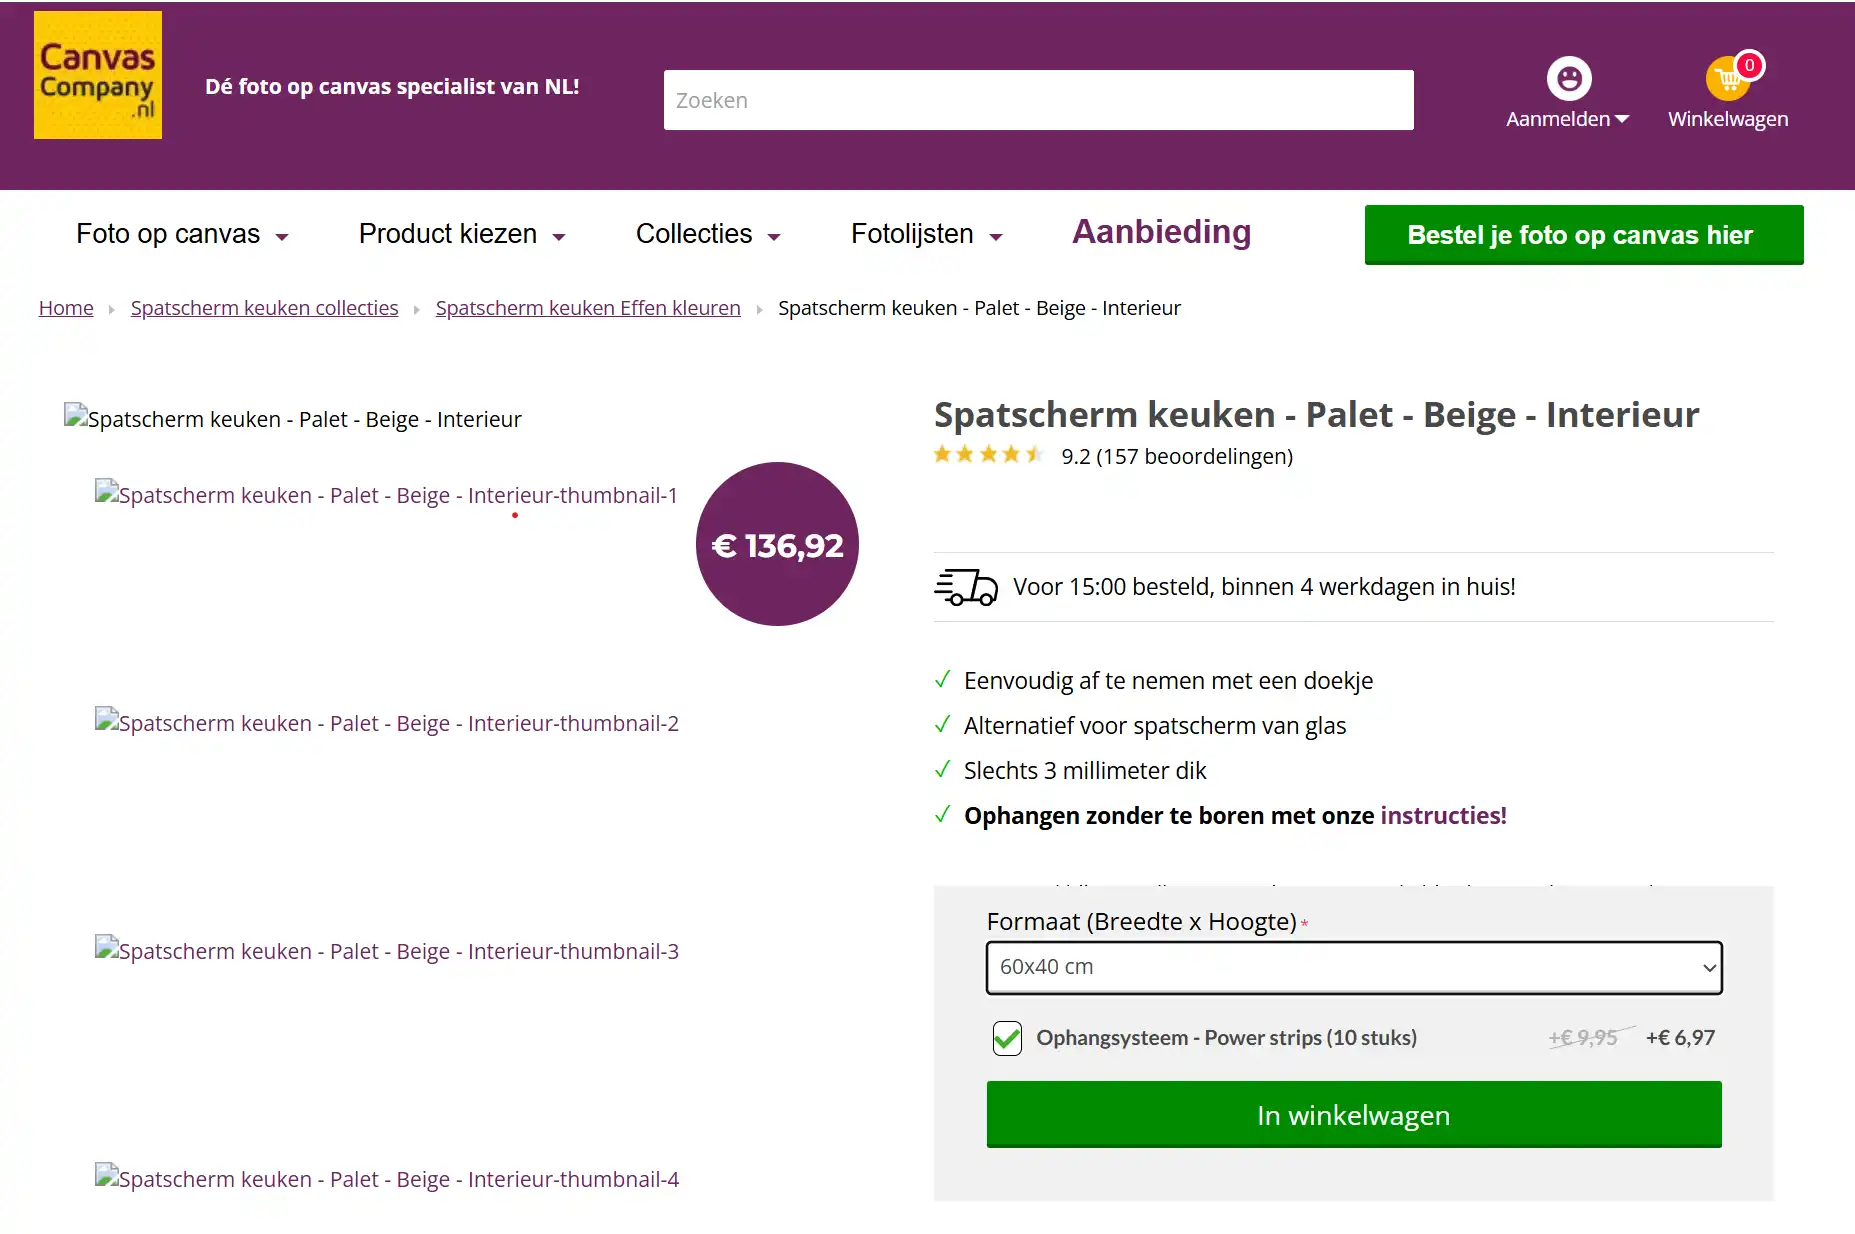
Task: Click the 'Zoeken' search input field
Action: pyautogui.click(x=1038, y=100)
